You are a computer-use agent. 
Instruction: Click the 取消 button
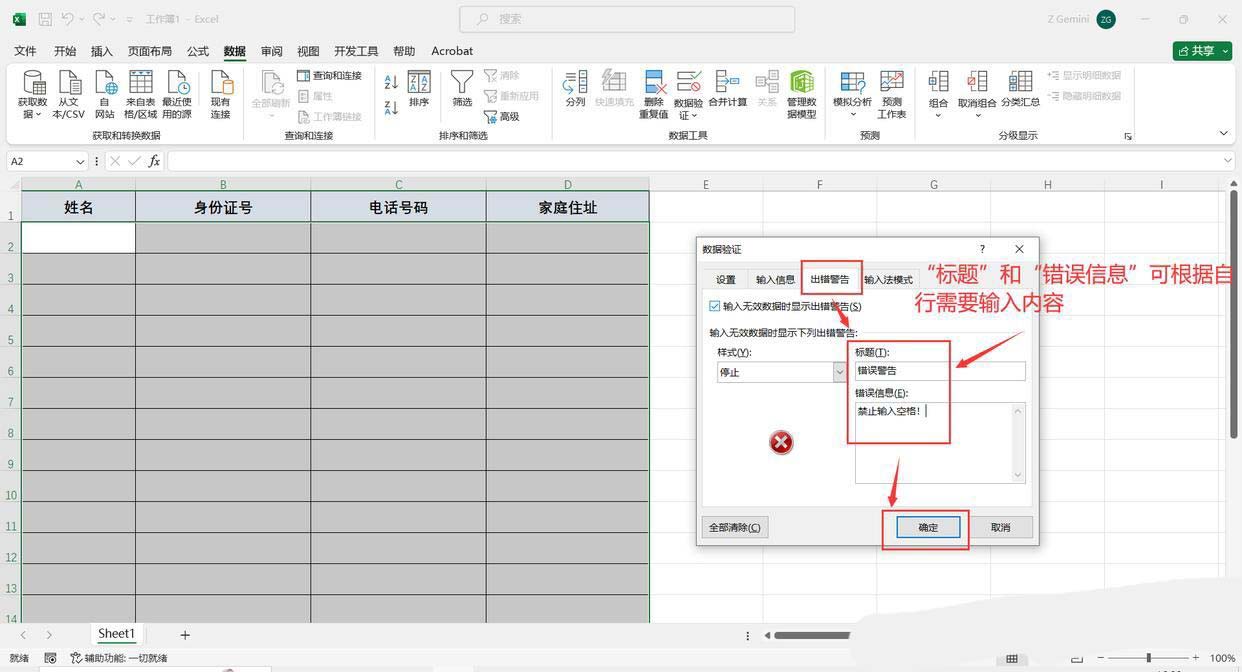1000,527
